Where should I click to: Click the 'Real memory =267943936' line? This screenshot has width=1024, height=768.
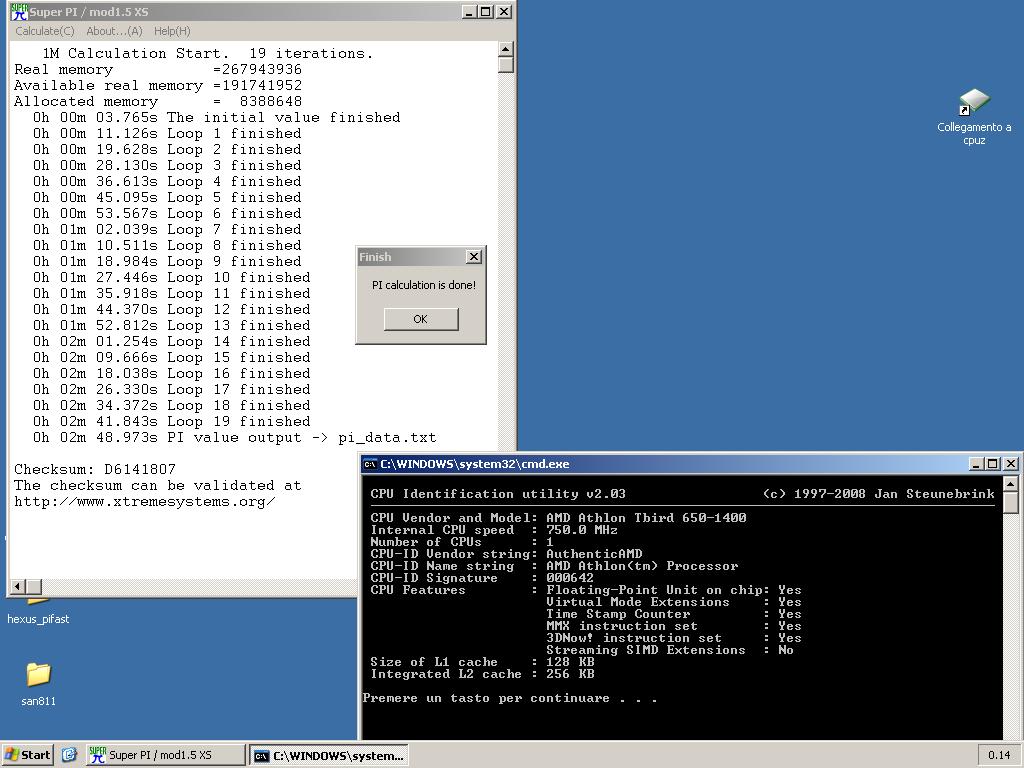click(158, 69)
